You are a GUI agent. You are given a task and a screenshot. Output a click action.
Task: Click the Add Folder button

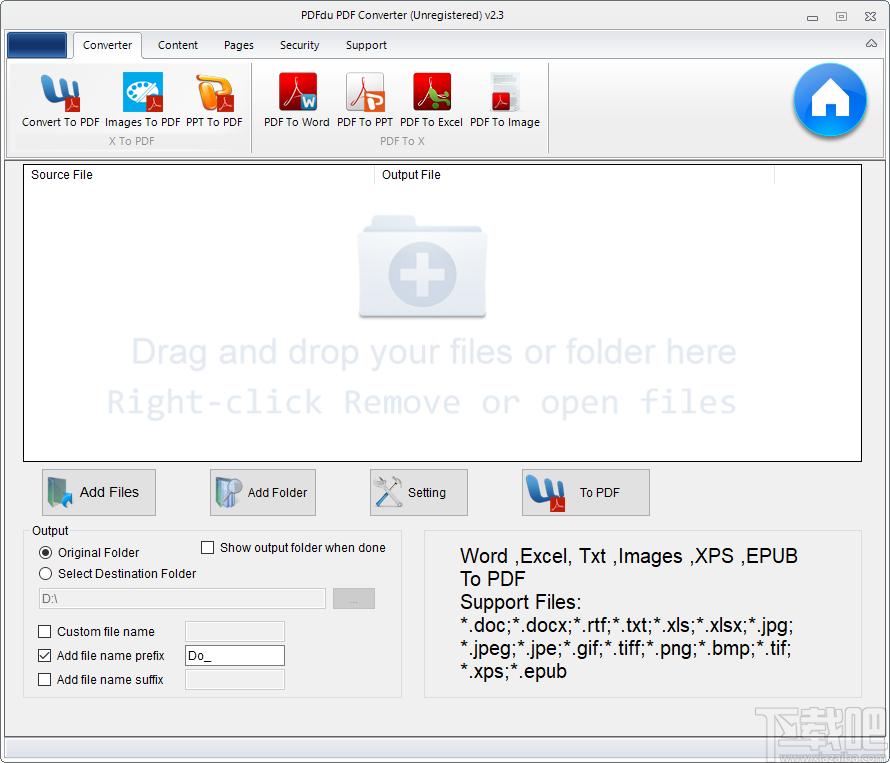pos(263,492)
